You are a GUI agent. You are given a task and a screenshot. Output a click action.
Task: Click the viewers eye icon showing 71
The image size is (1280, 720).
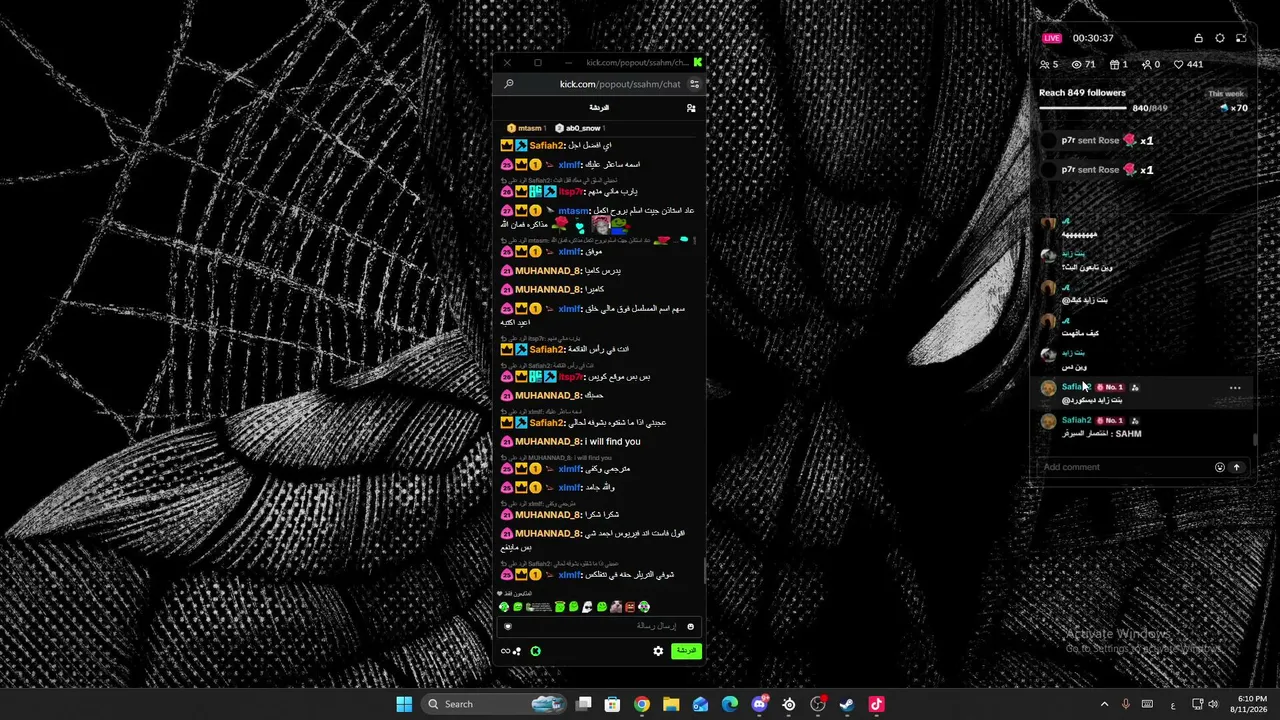point(1077,65)
